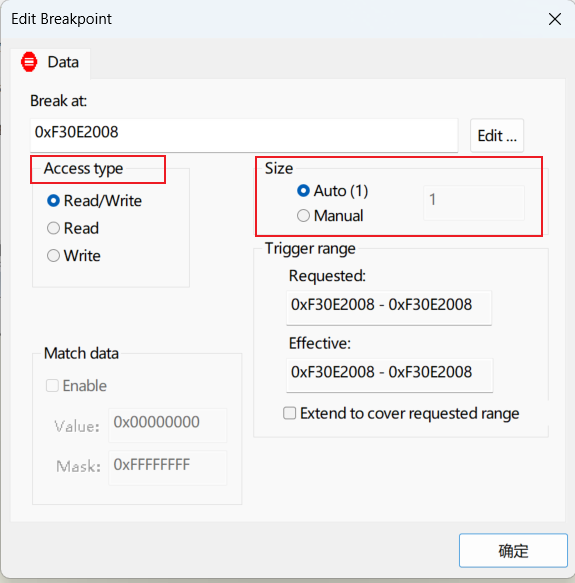This screenshot has height=583, width=575.
Task: Click the Size group label
Action: 279,168
